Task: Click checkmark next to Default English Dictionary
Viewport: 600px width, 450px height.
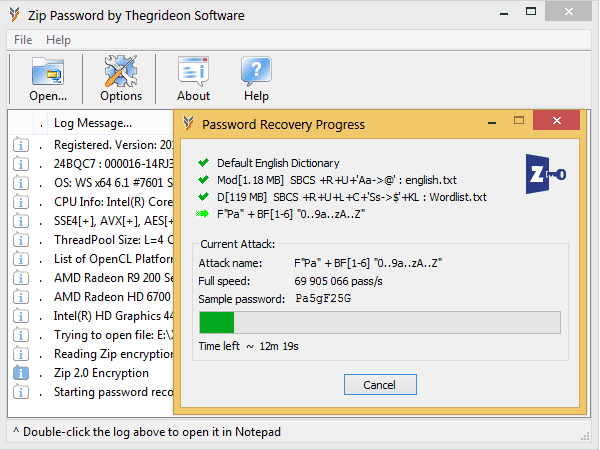Action: tap(203, 163)
